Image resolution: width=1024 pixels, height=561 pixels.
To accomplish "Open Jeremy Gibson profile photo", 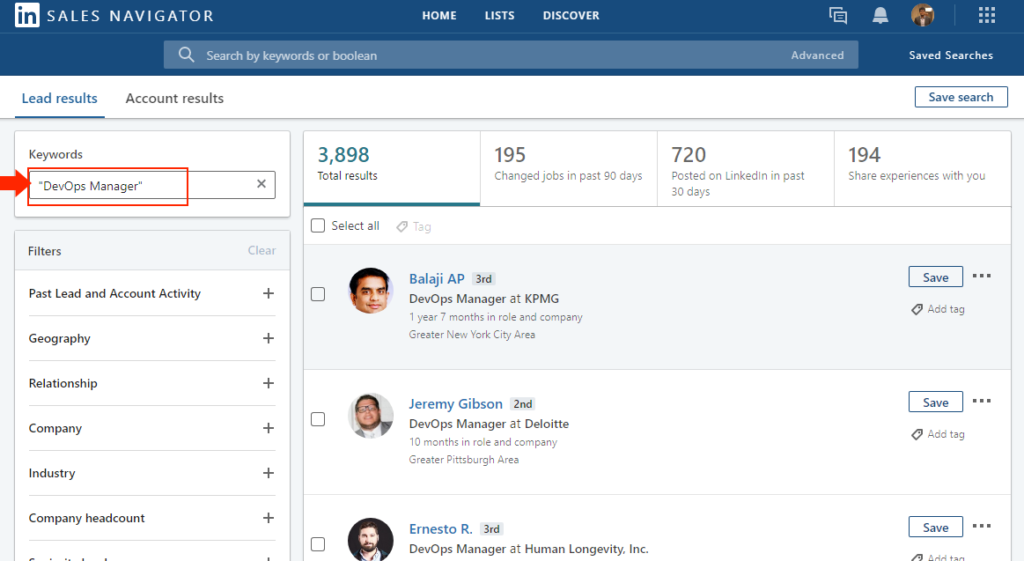I will 370,415.
